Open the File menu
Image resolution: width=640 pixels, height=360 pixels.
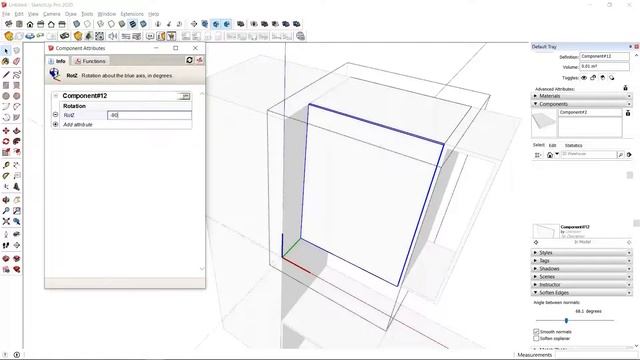point(6,14)
